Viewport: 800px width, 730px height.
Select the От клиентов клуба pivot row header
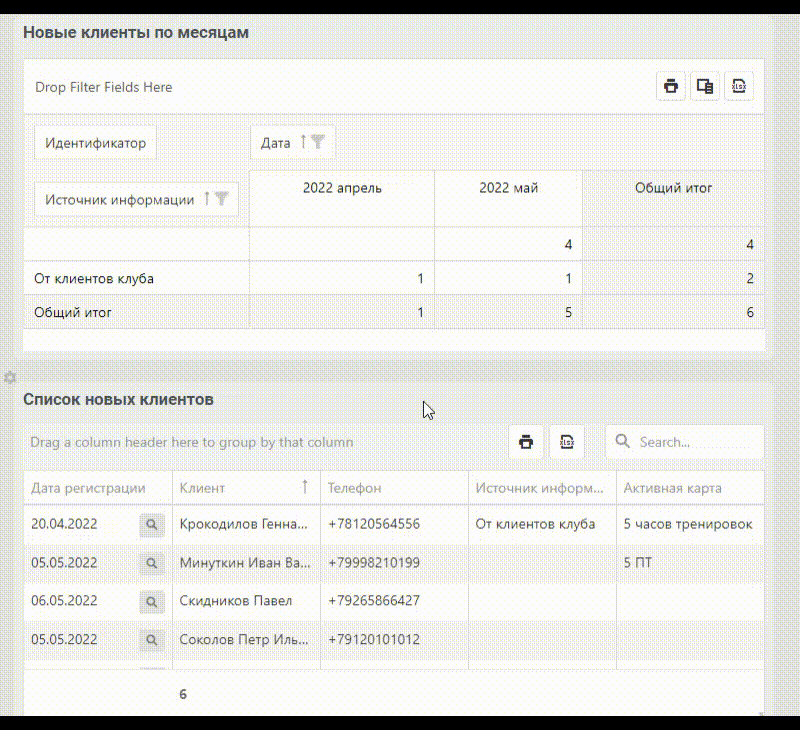136,279
